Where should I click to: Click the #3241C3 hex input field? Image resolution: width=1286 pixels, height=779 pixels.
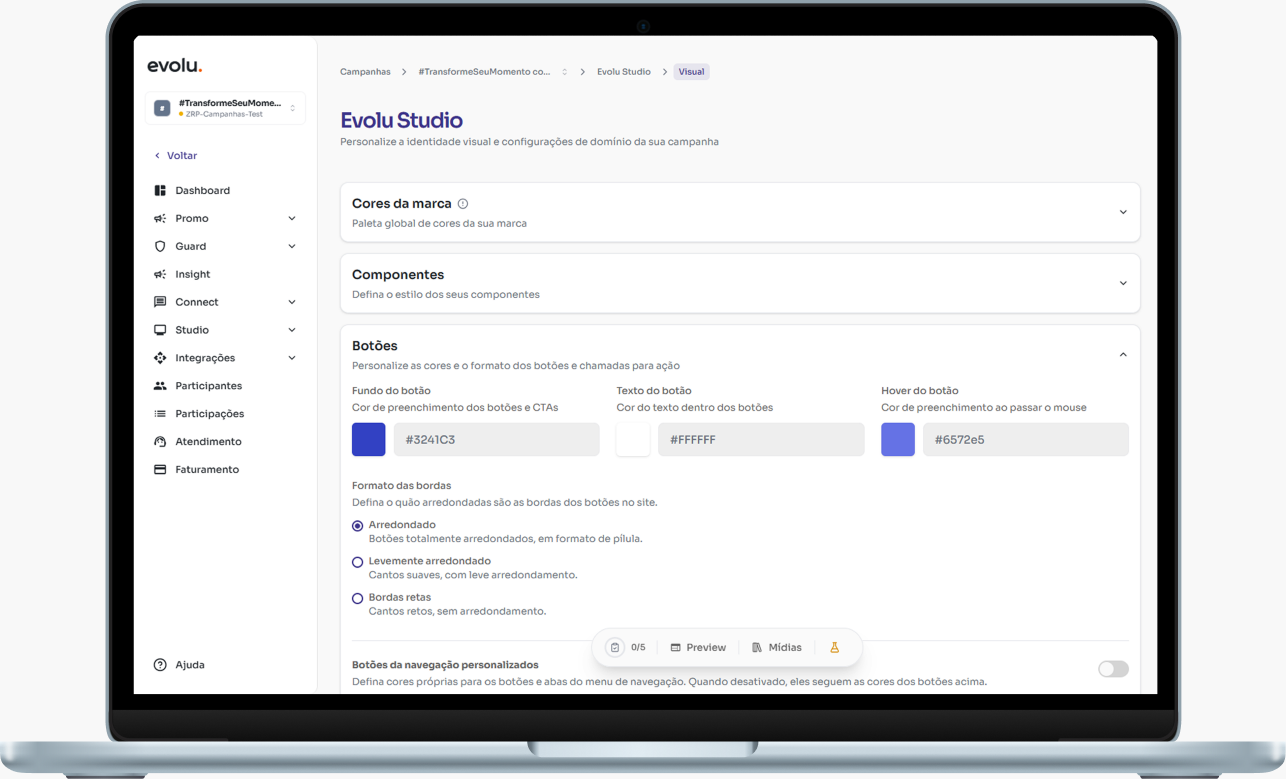(x=497, y=440)
